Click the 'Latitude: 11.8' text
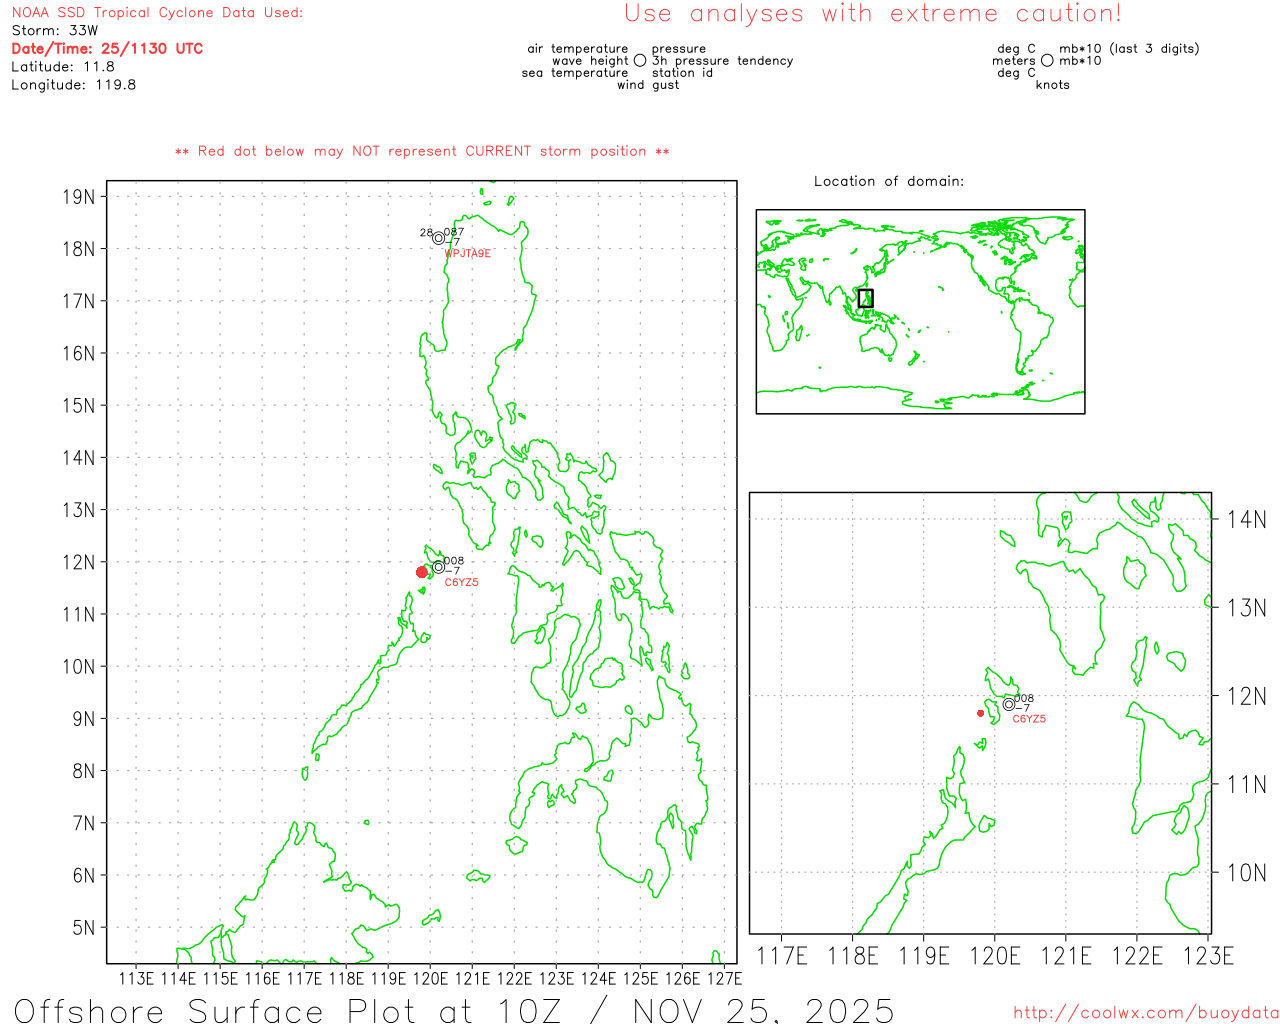1280x1024 pixels. 63,67
